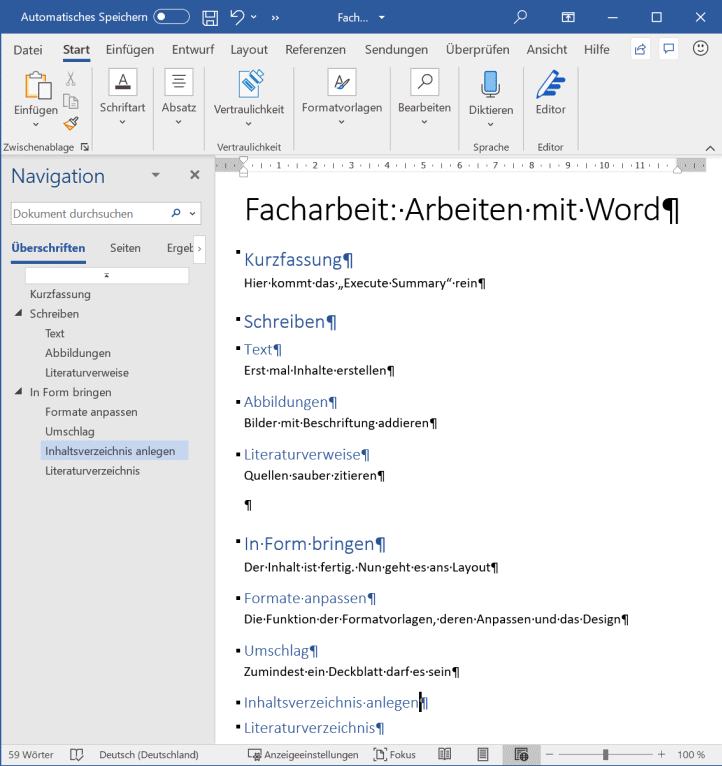
Task: Open the Bearbeiten search group
Action: point(424,98)
